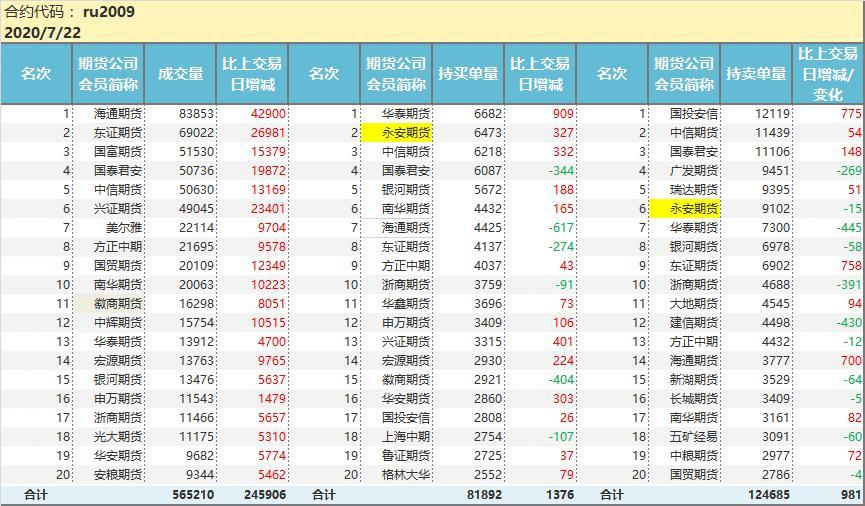865x506 pixels.
Task: Select long position value 6682
Action: click(x=488, y=114)
